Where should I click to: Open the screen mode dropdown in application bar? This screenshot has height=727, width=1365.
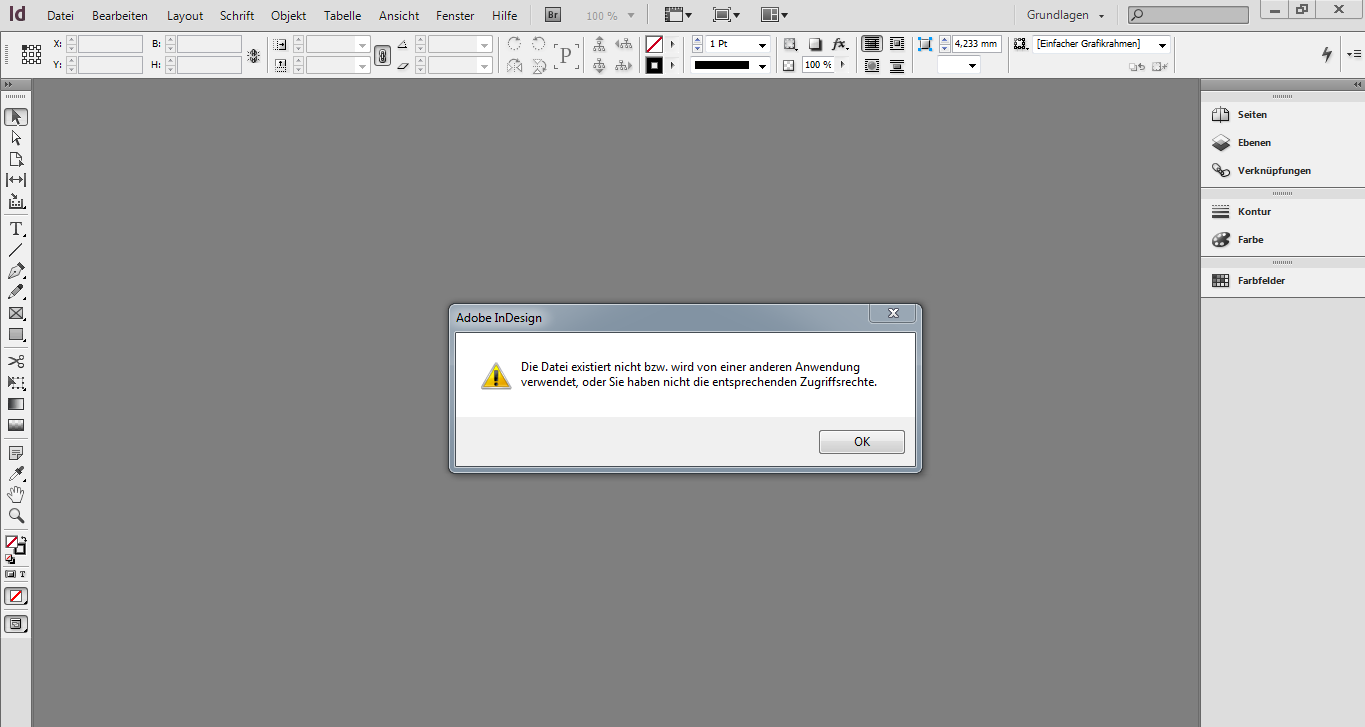727,15
